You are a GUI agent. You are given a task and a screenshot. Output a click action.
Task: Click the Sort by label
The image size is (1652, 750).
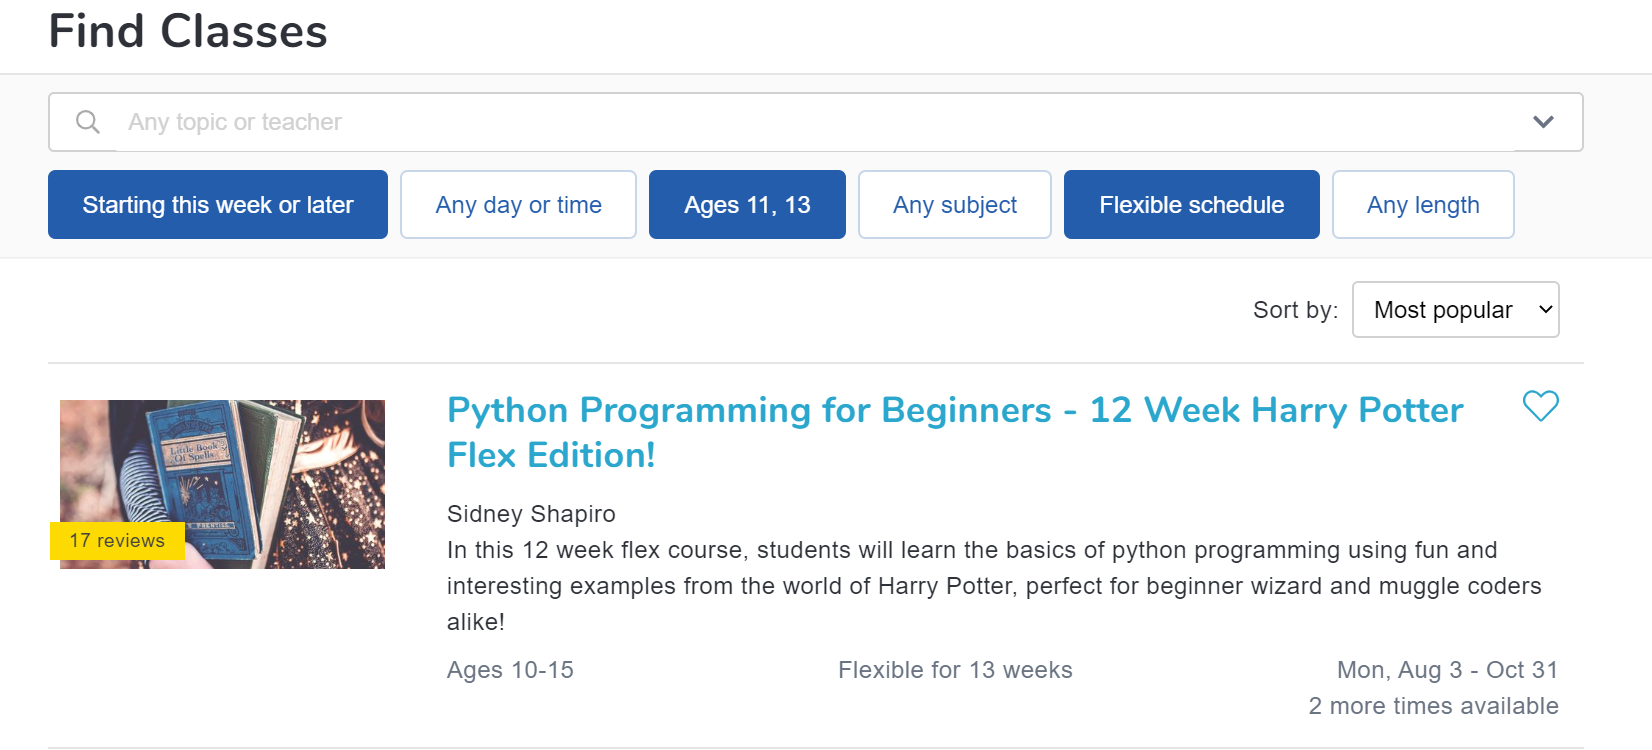tap(1295, 310)
